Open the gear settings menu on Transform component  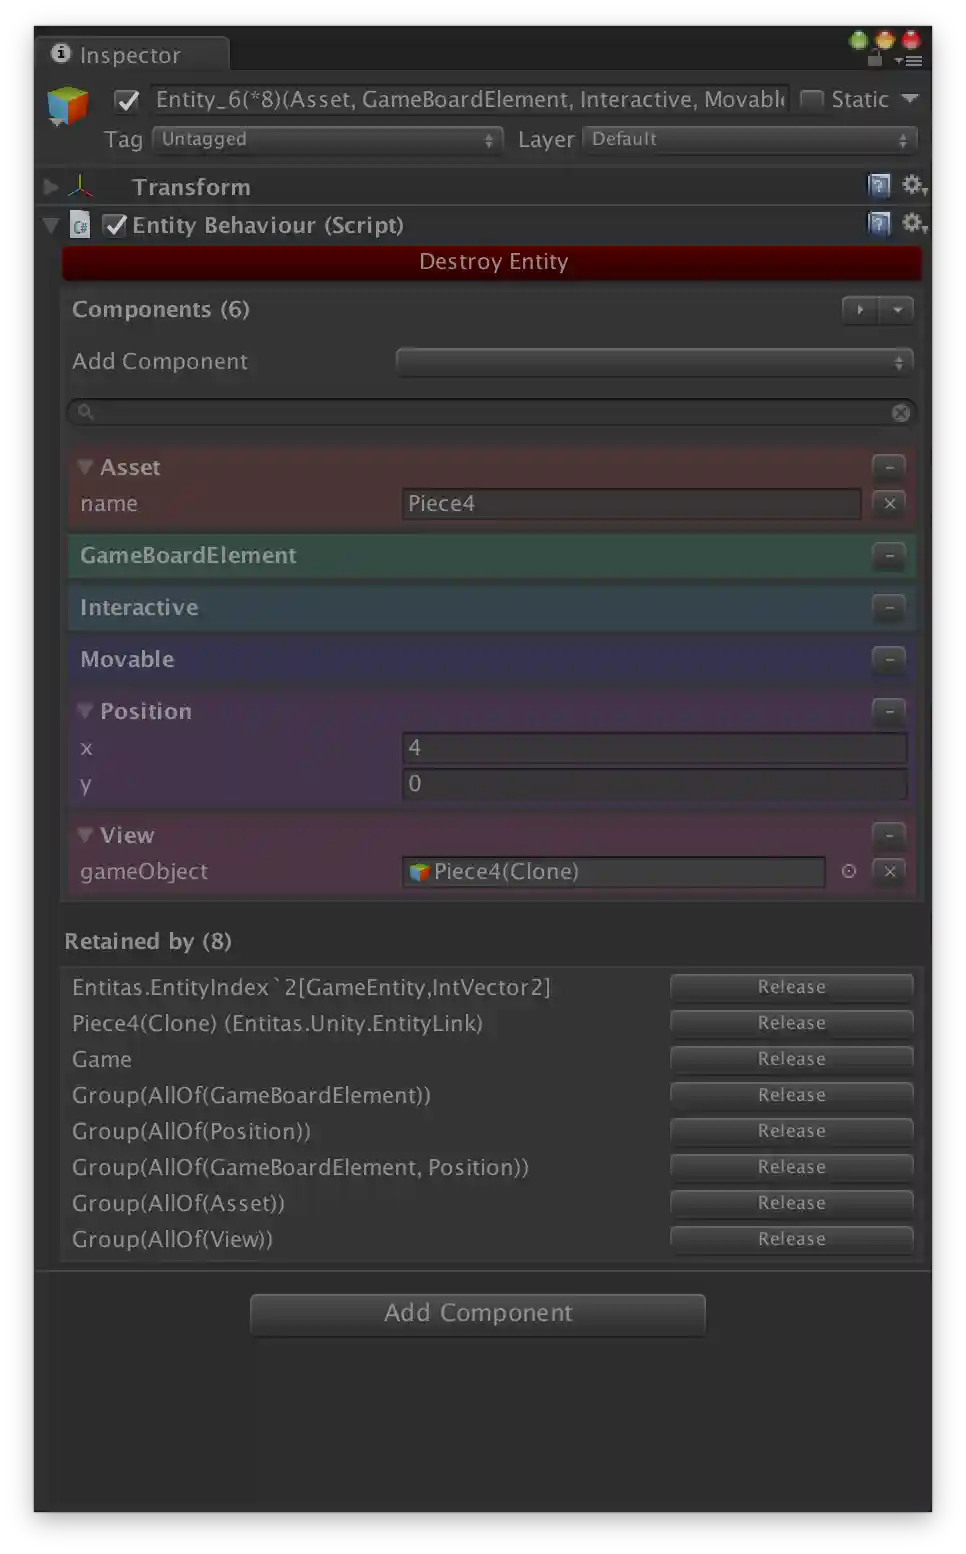[913, 186]
